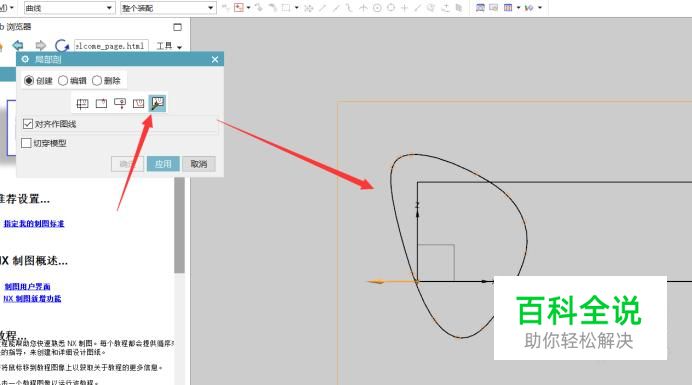Viewport: 692px width, 385px height.
Task: Click the NX 制图概述 heading text
Action: pos(34,261)
